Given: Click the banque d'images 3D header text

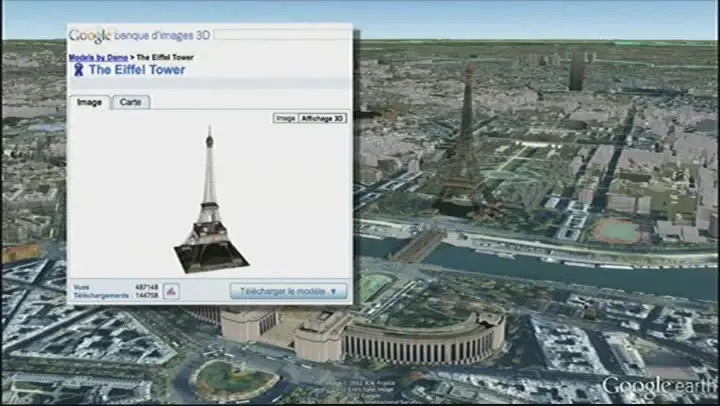Looking at the screenshot, I should (x=162, y=35).
